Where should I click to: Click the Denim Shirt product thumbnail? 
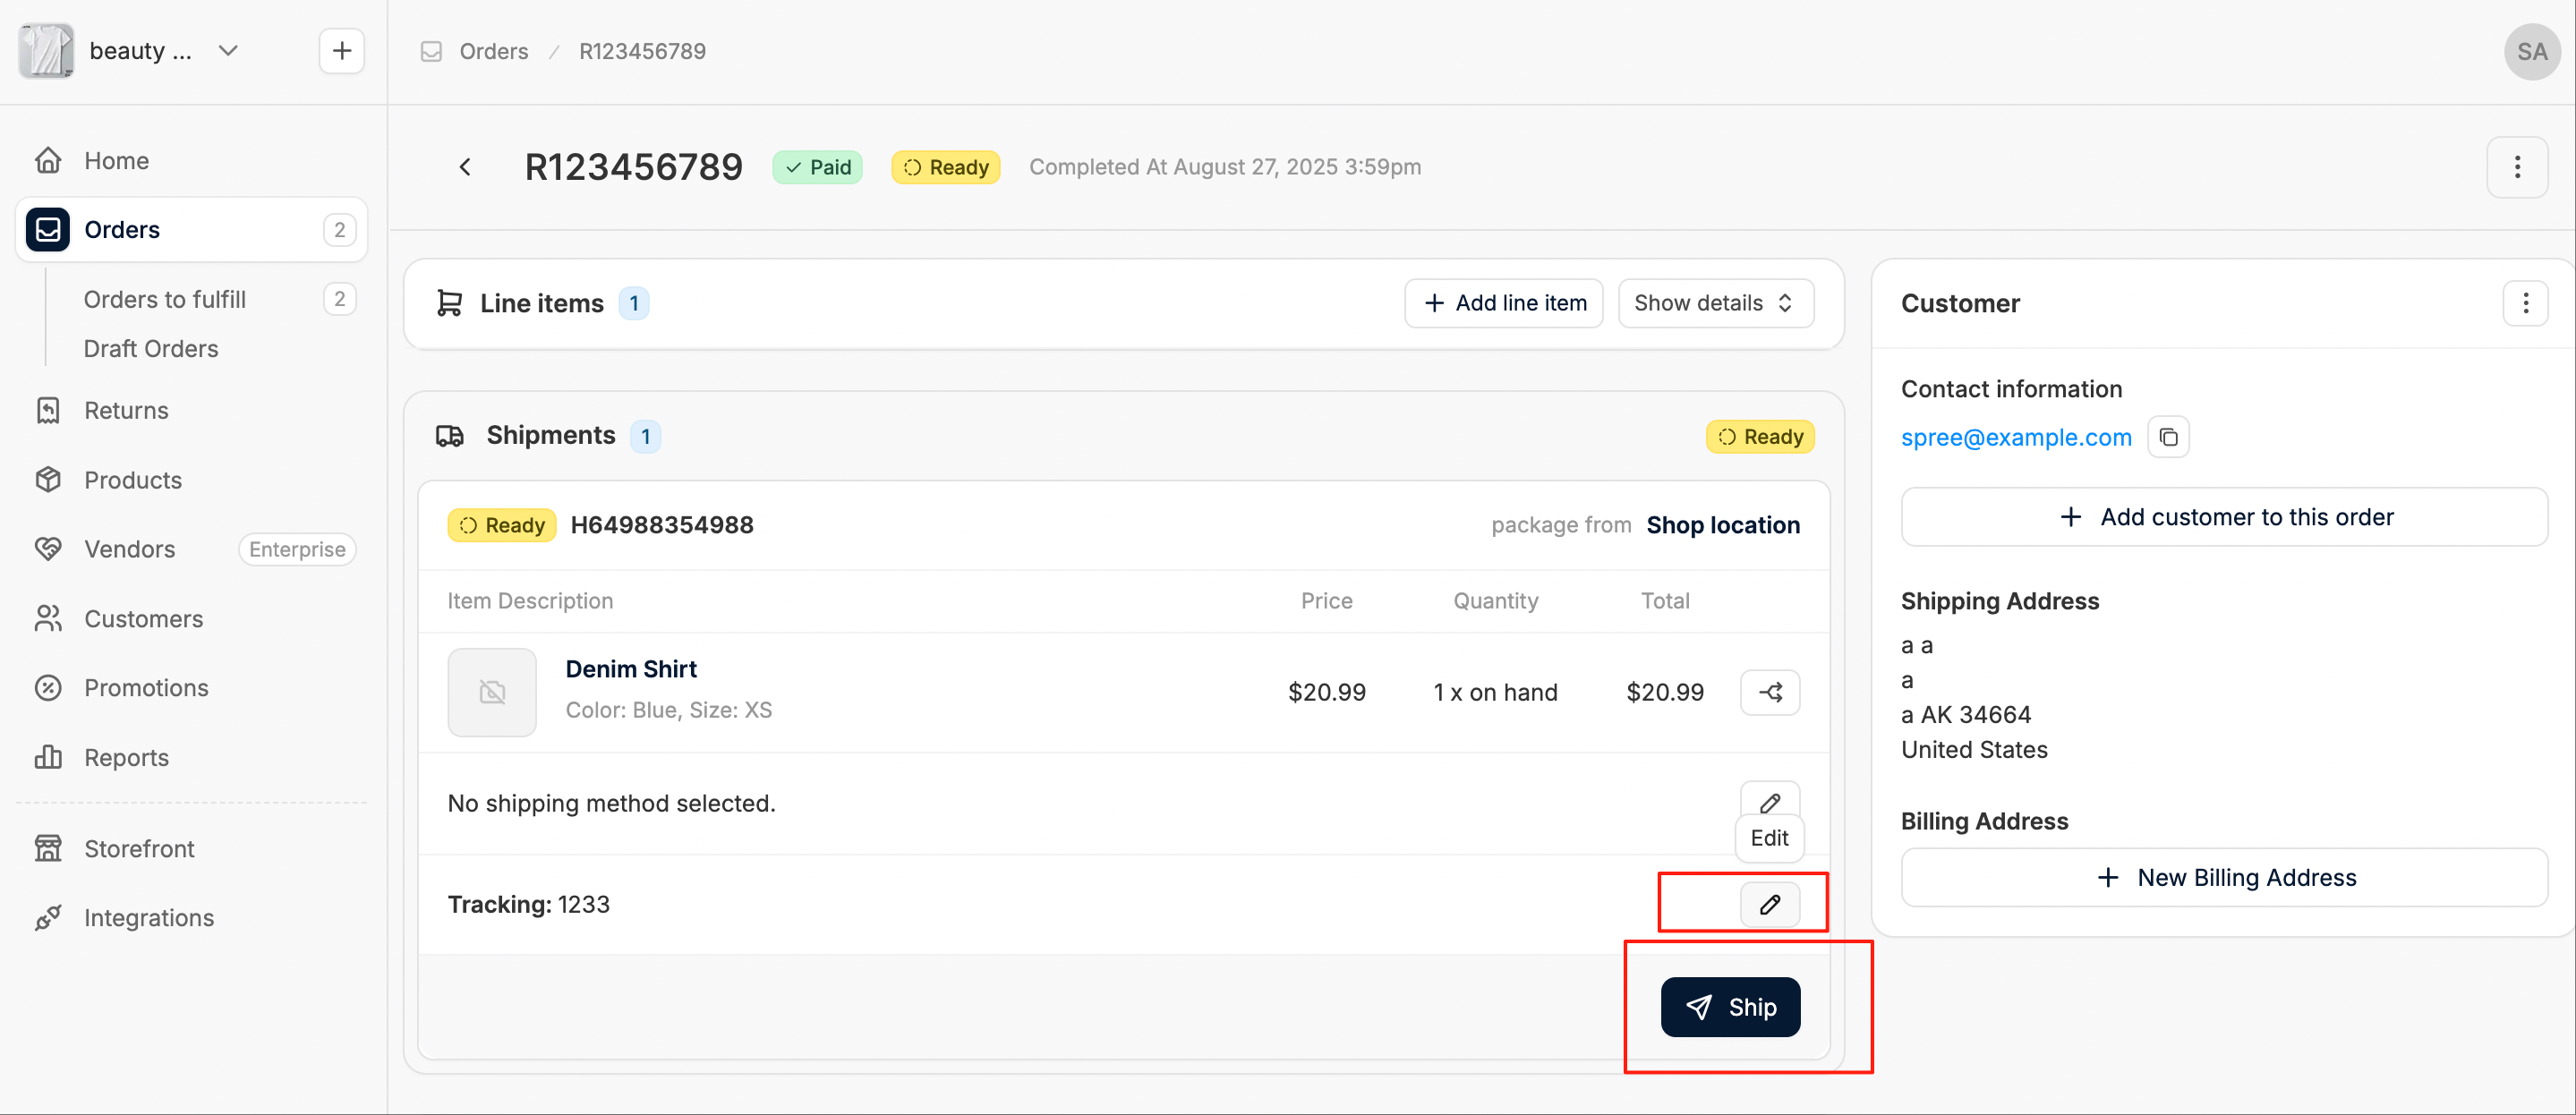click(492, 692)
